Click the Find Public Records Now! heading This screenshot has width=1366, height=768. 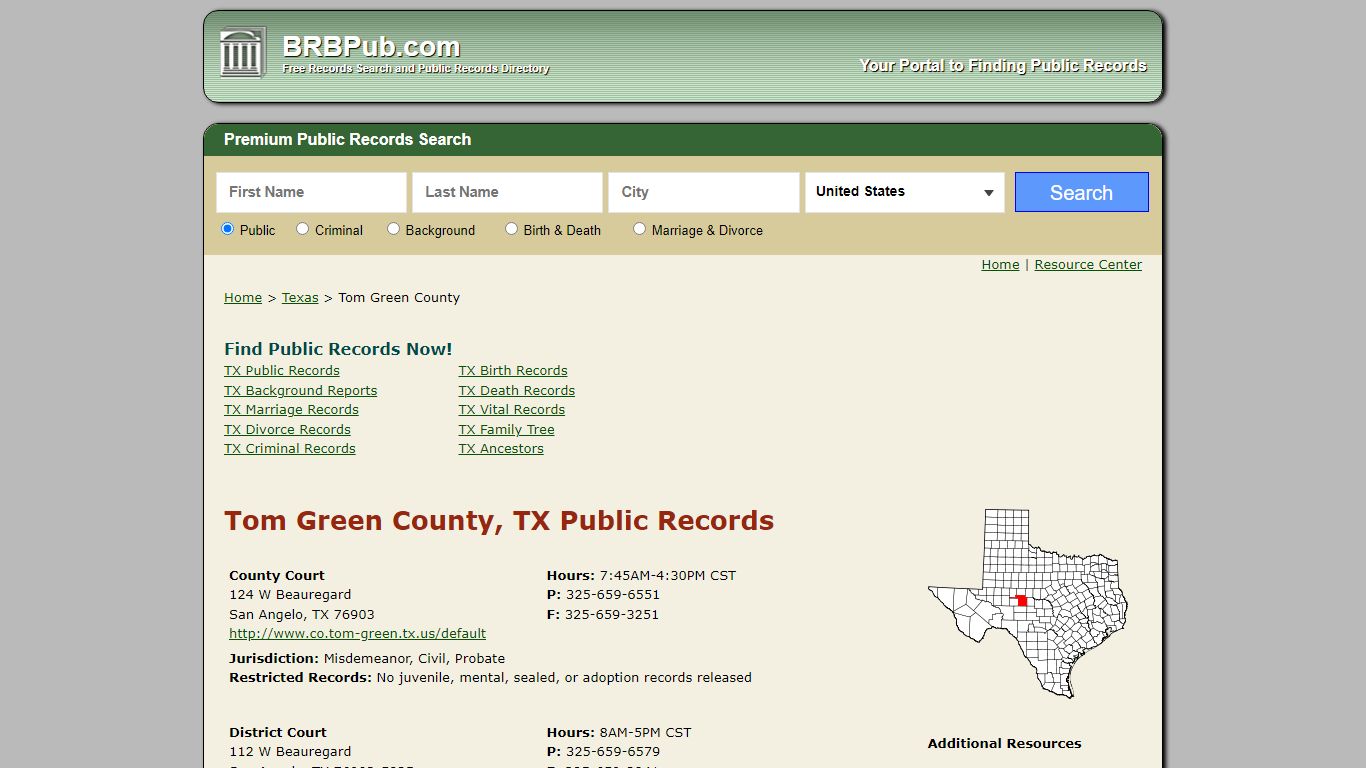pyautogui.click(x=338, y=349)
